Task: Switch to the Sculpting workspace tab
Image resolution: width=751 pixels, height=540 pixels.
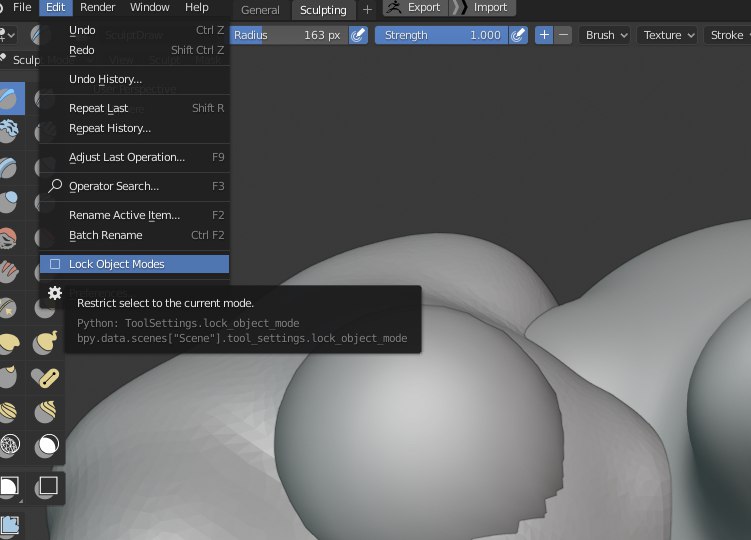Action: (323, 10)
